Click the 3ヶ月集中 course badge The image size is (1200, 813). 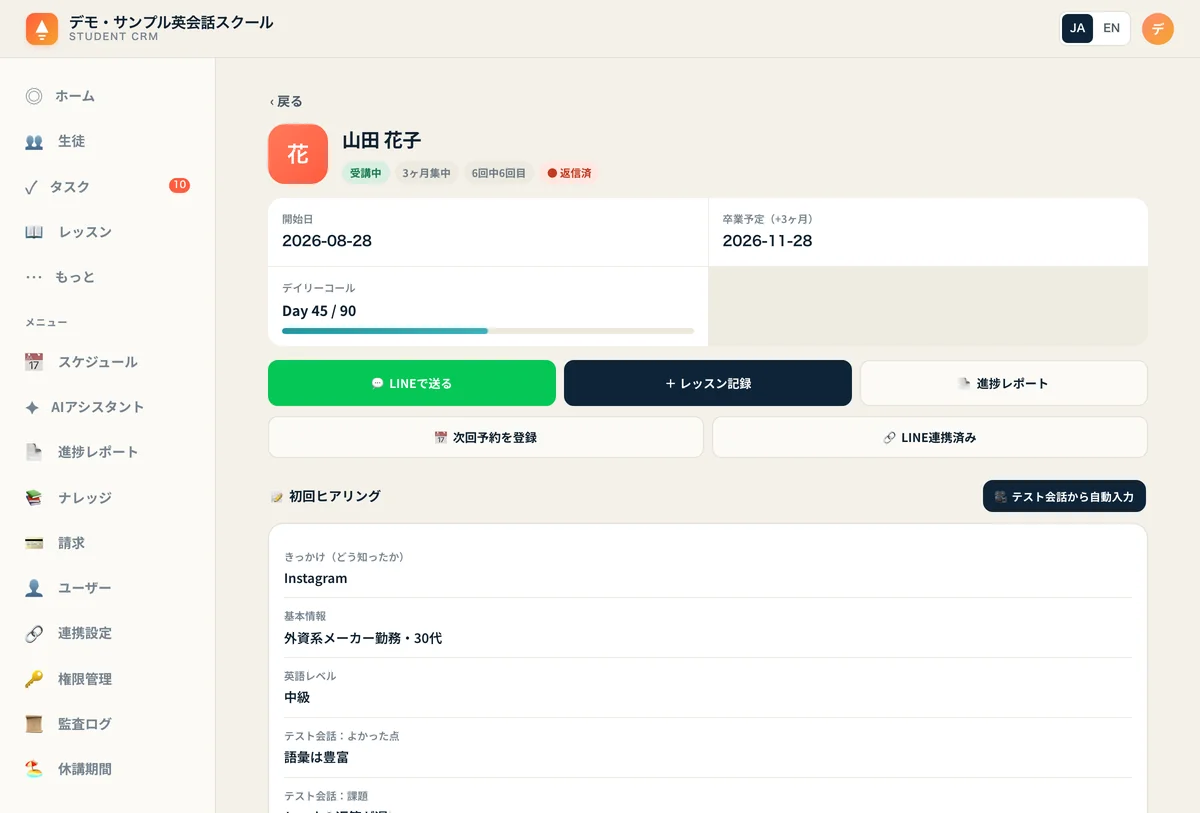426,173
